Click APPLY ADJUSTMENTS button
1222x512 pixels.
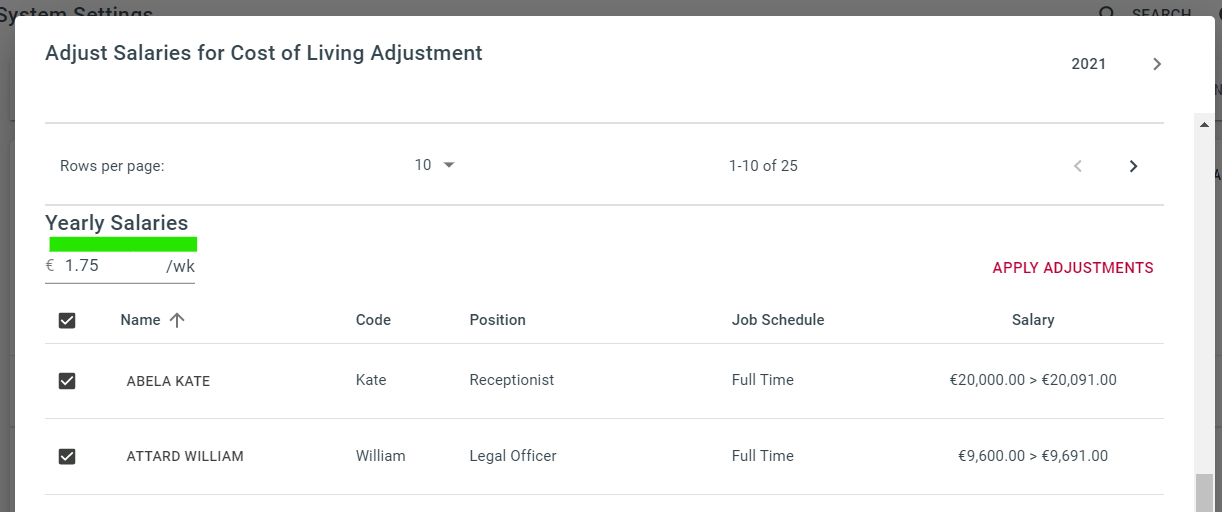[1073, 268]
